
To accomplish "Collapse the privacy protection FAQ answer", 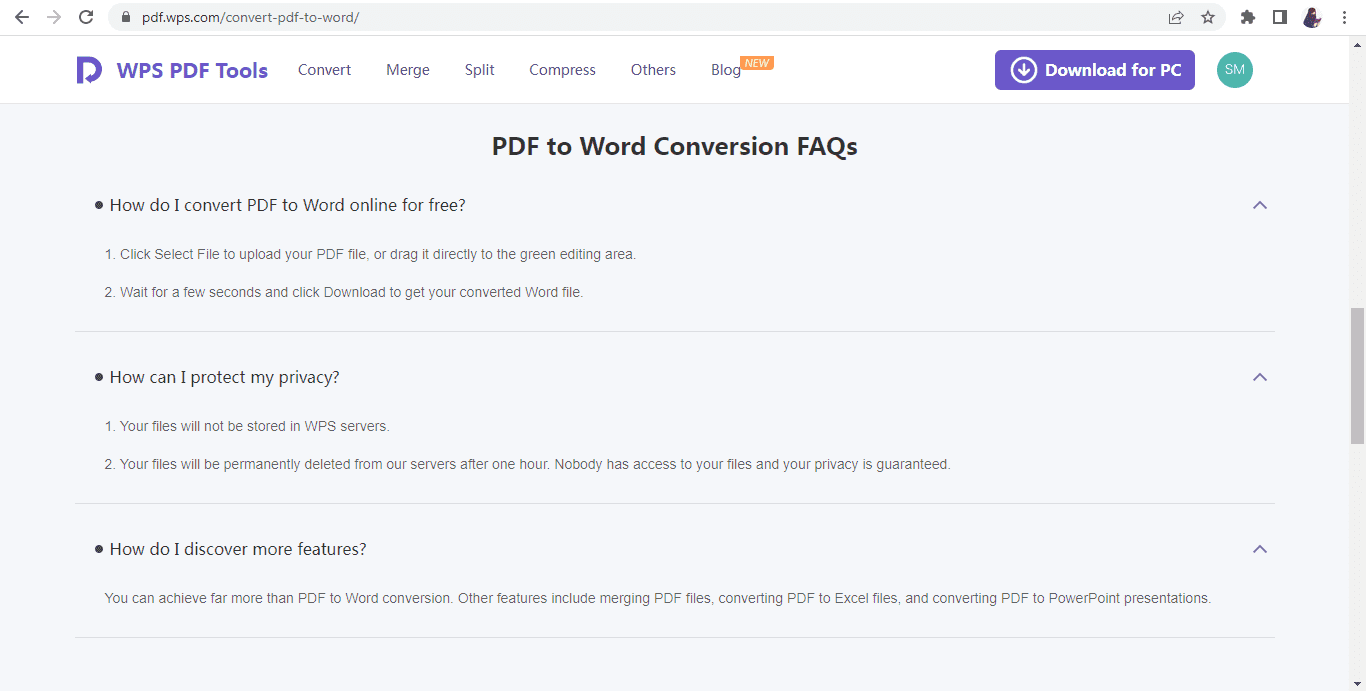I will pyautogui.click(x=1259, y=377).
